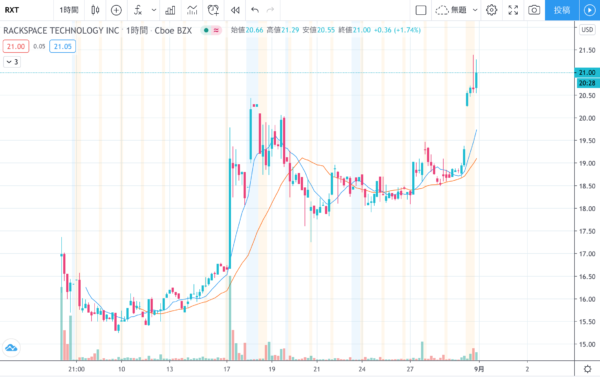This screenshot has width=600, height=377.
Task: Click the 24 date label on time axis
Action: pos(362,369)
